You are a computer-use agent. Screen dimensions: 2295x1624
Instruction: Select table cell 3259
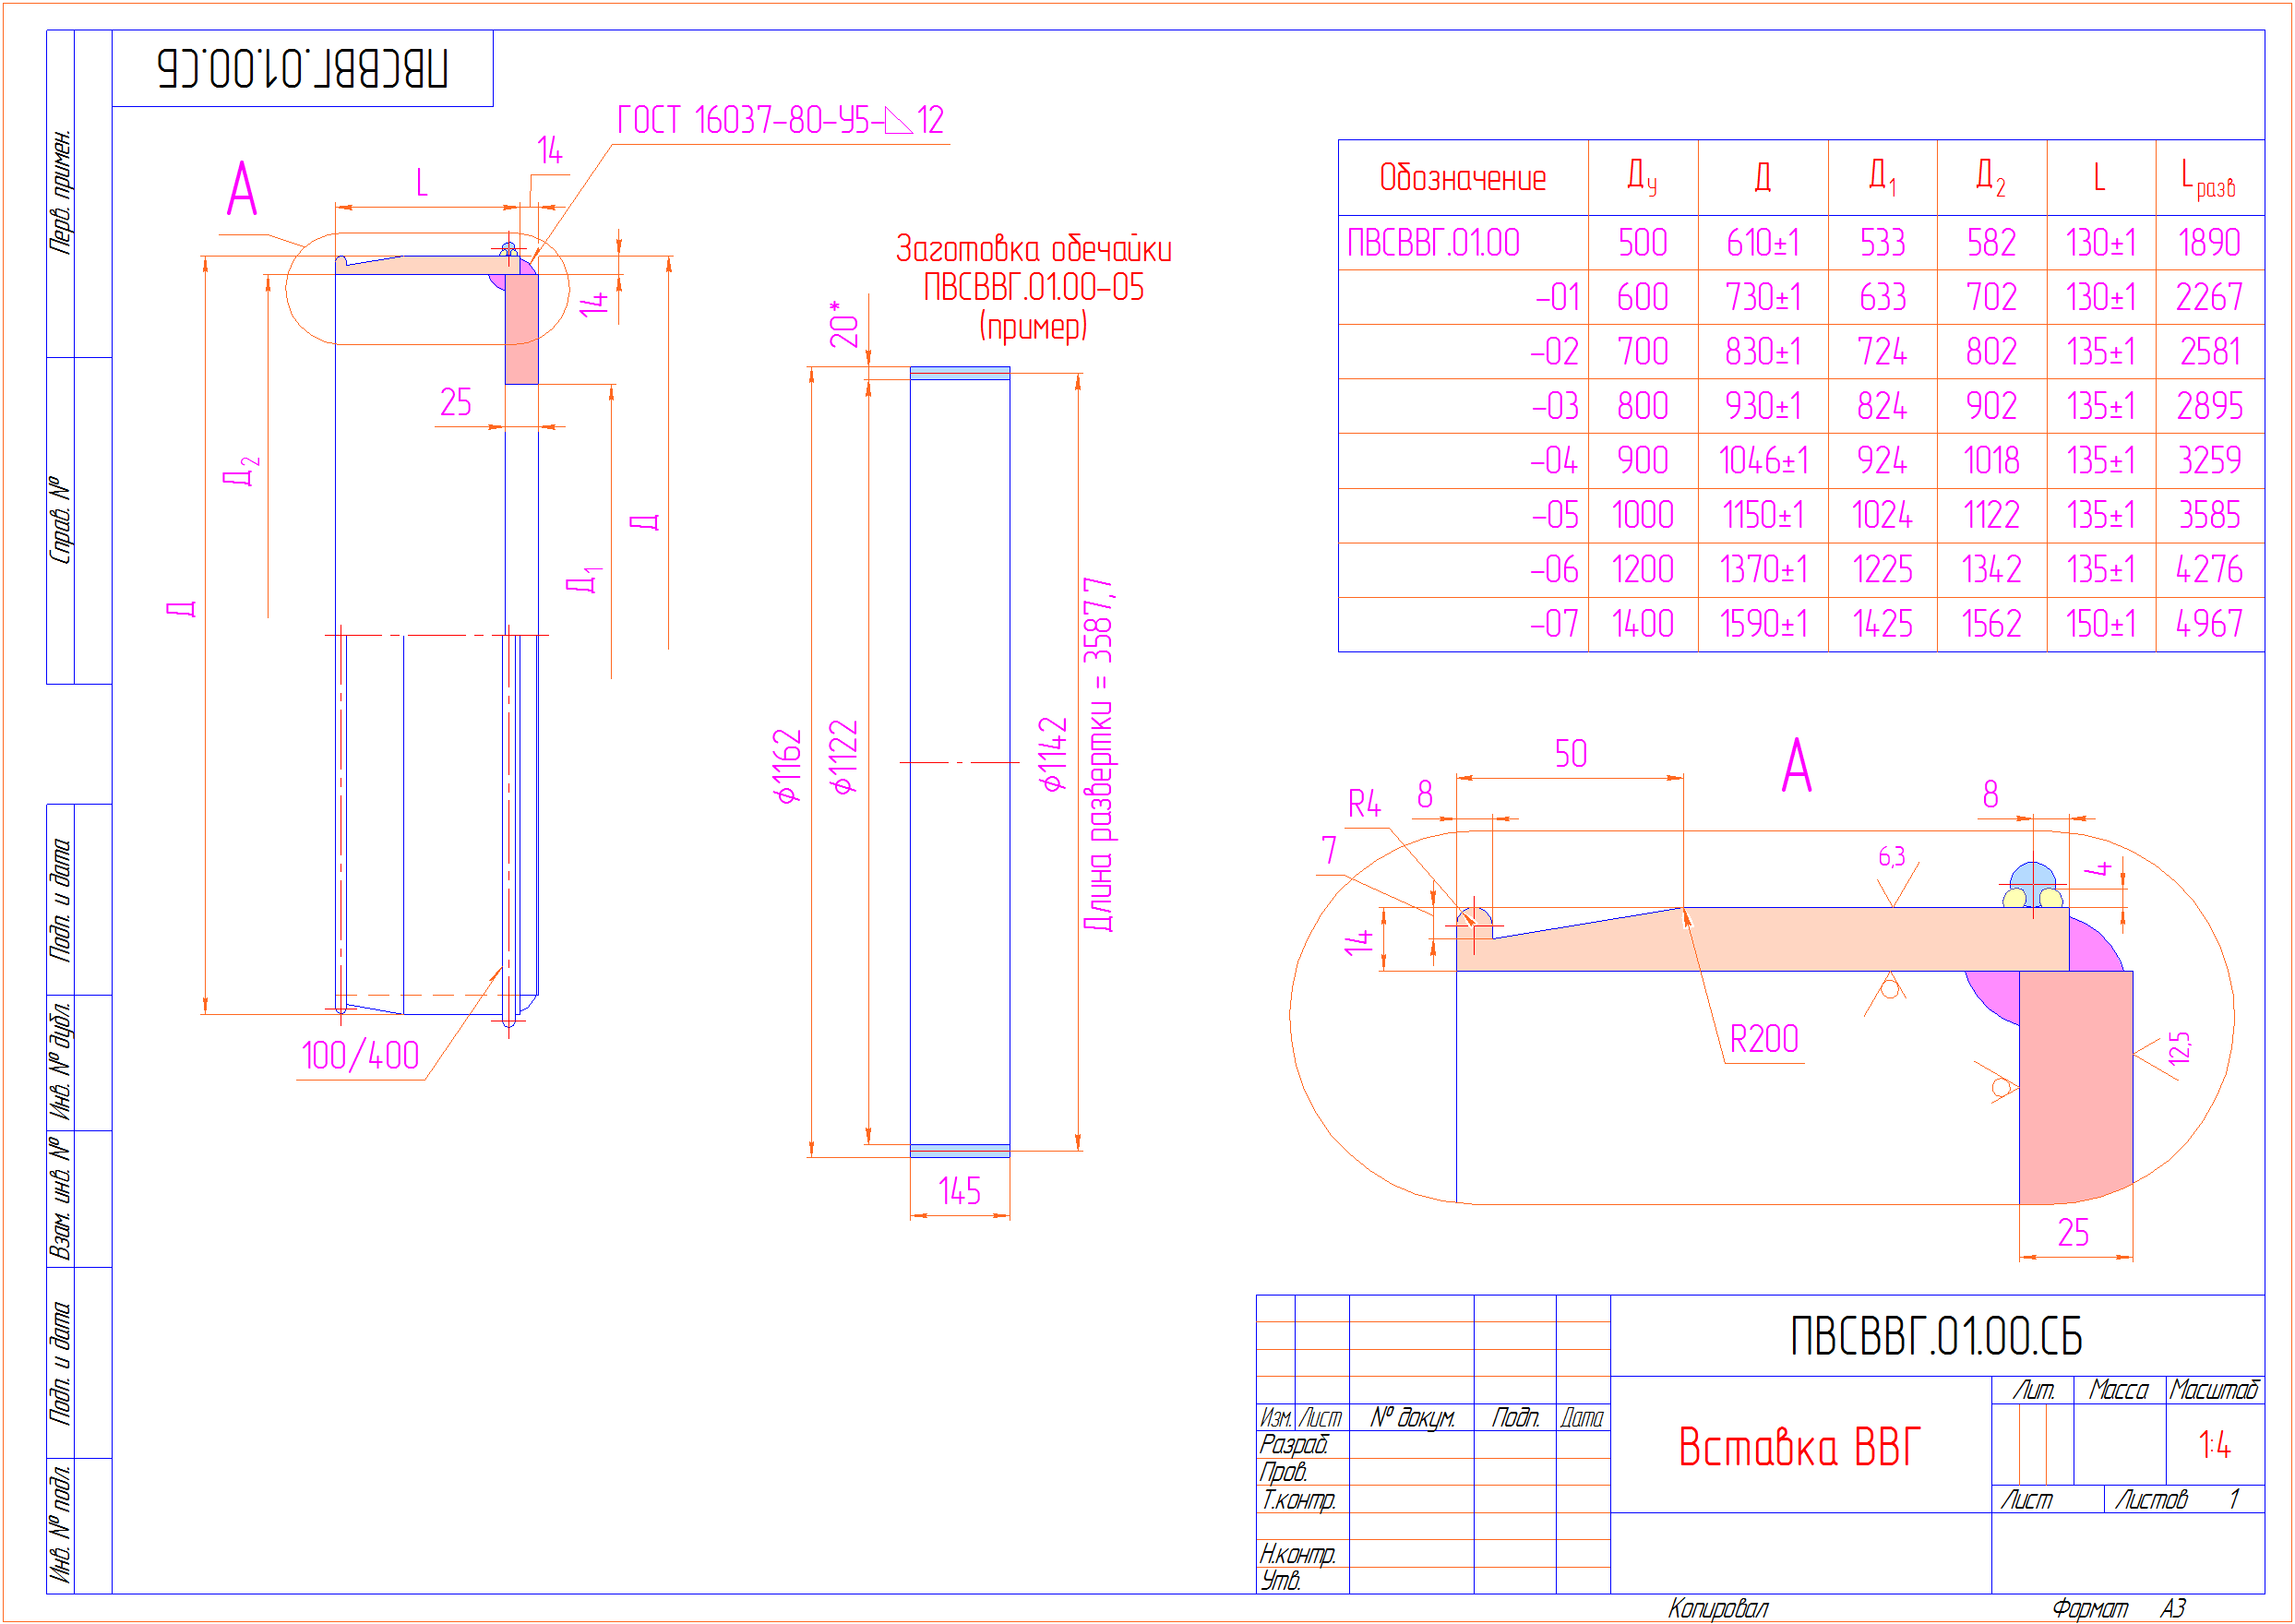(x=2209, y=461)
